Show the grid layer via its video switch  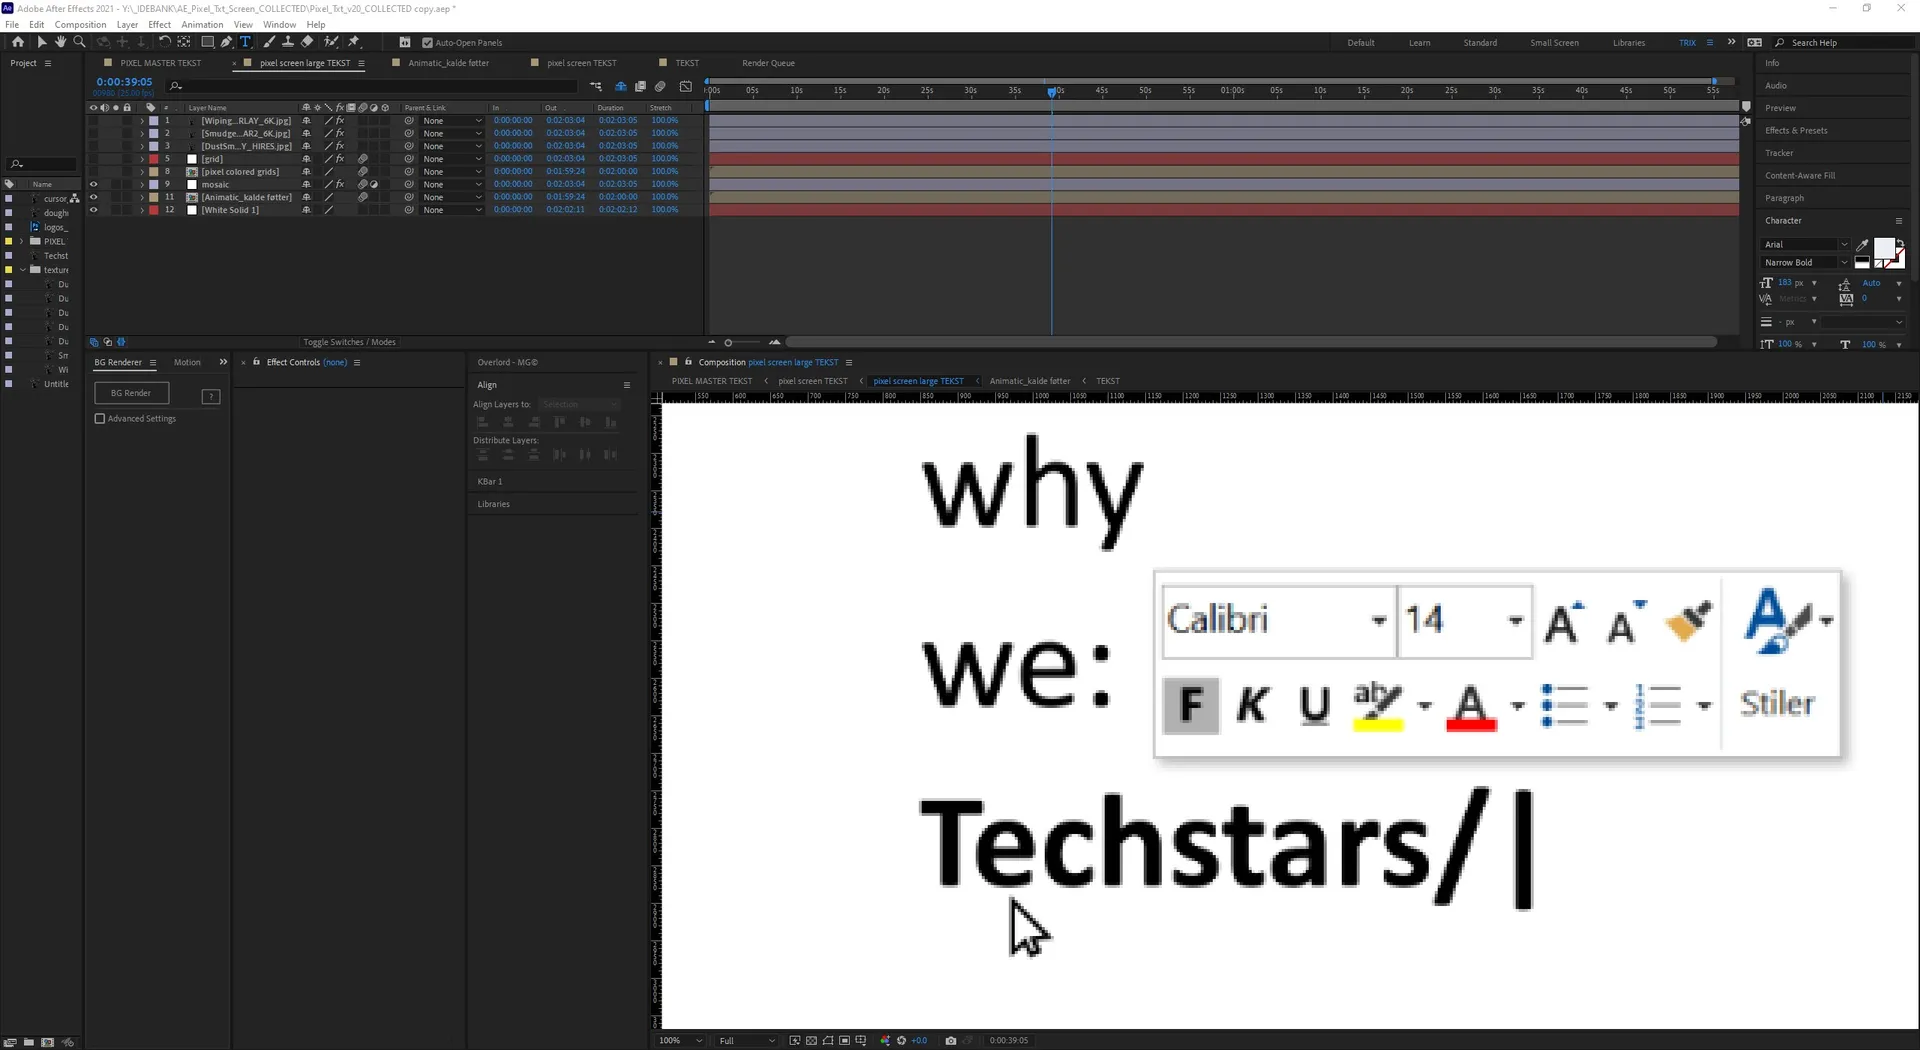coord(93,159)
